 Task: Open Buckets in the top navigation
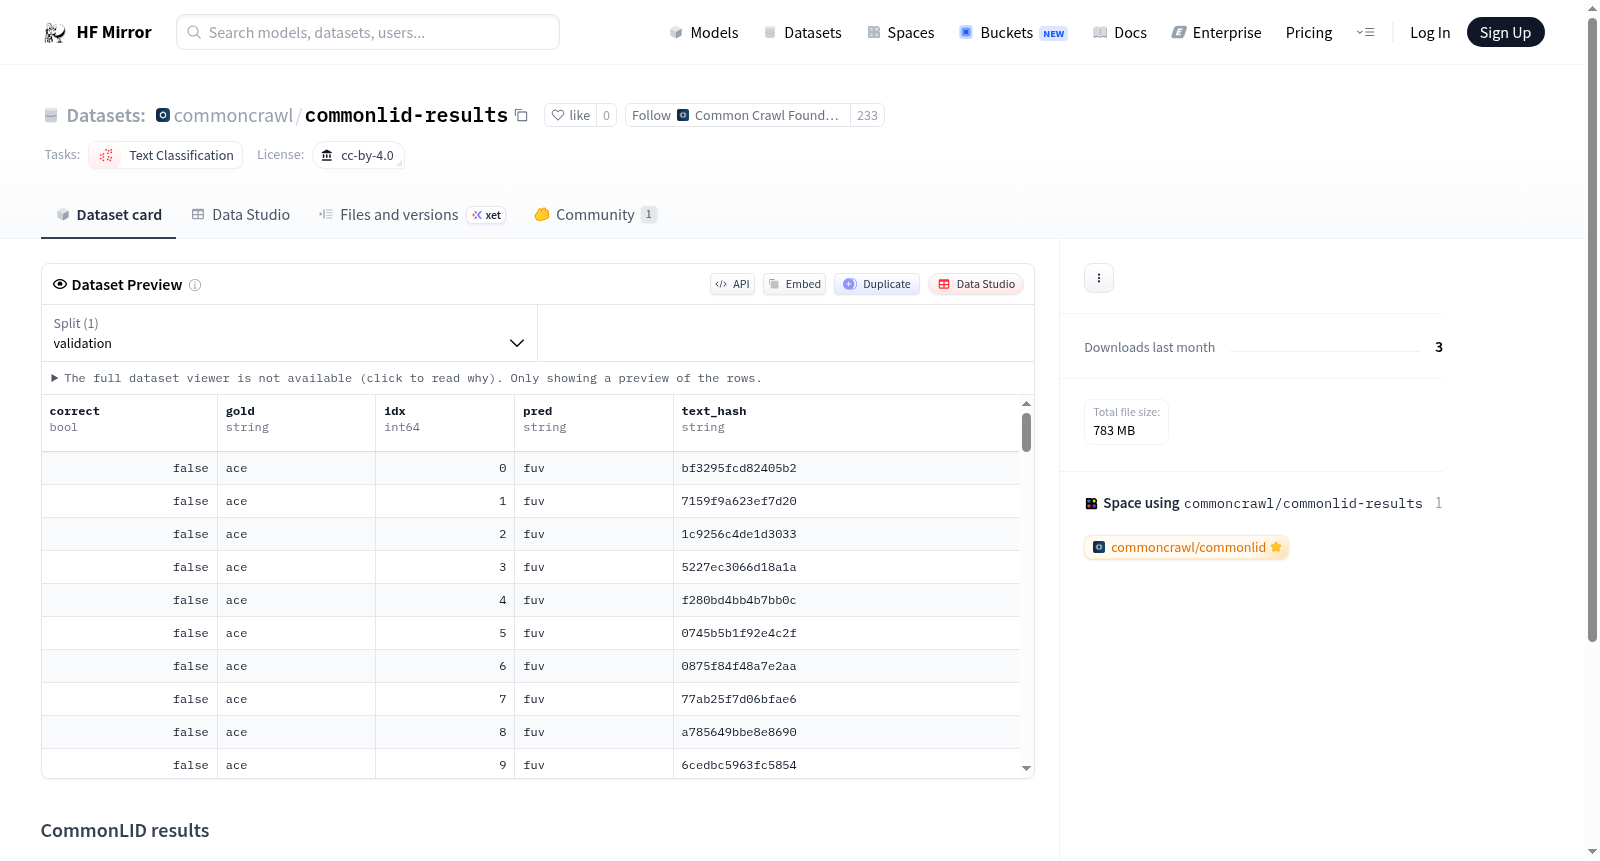(x=1013, y=33)
